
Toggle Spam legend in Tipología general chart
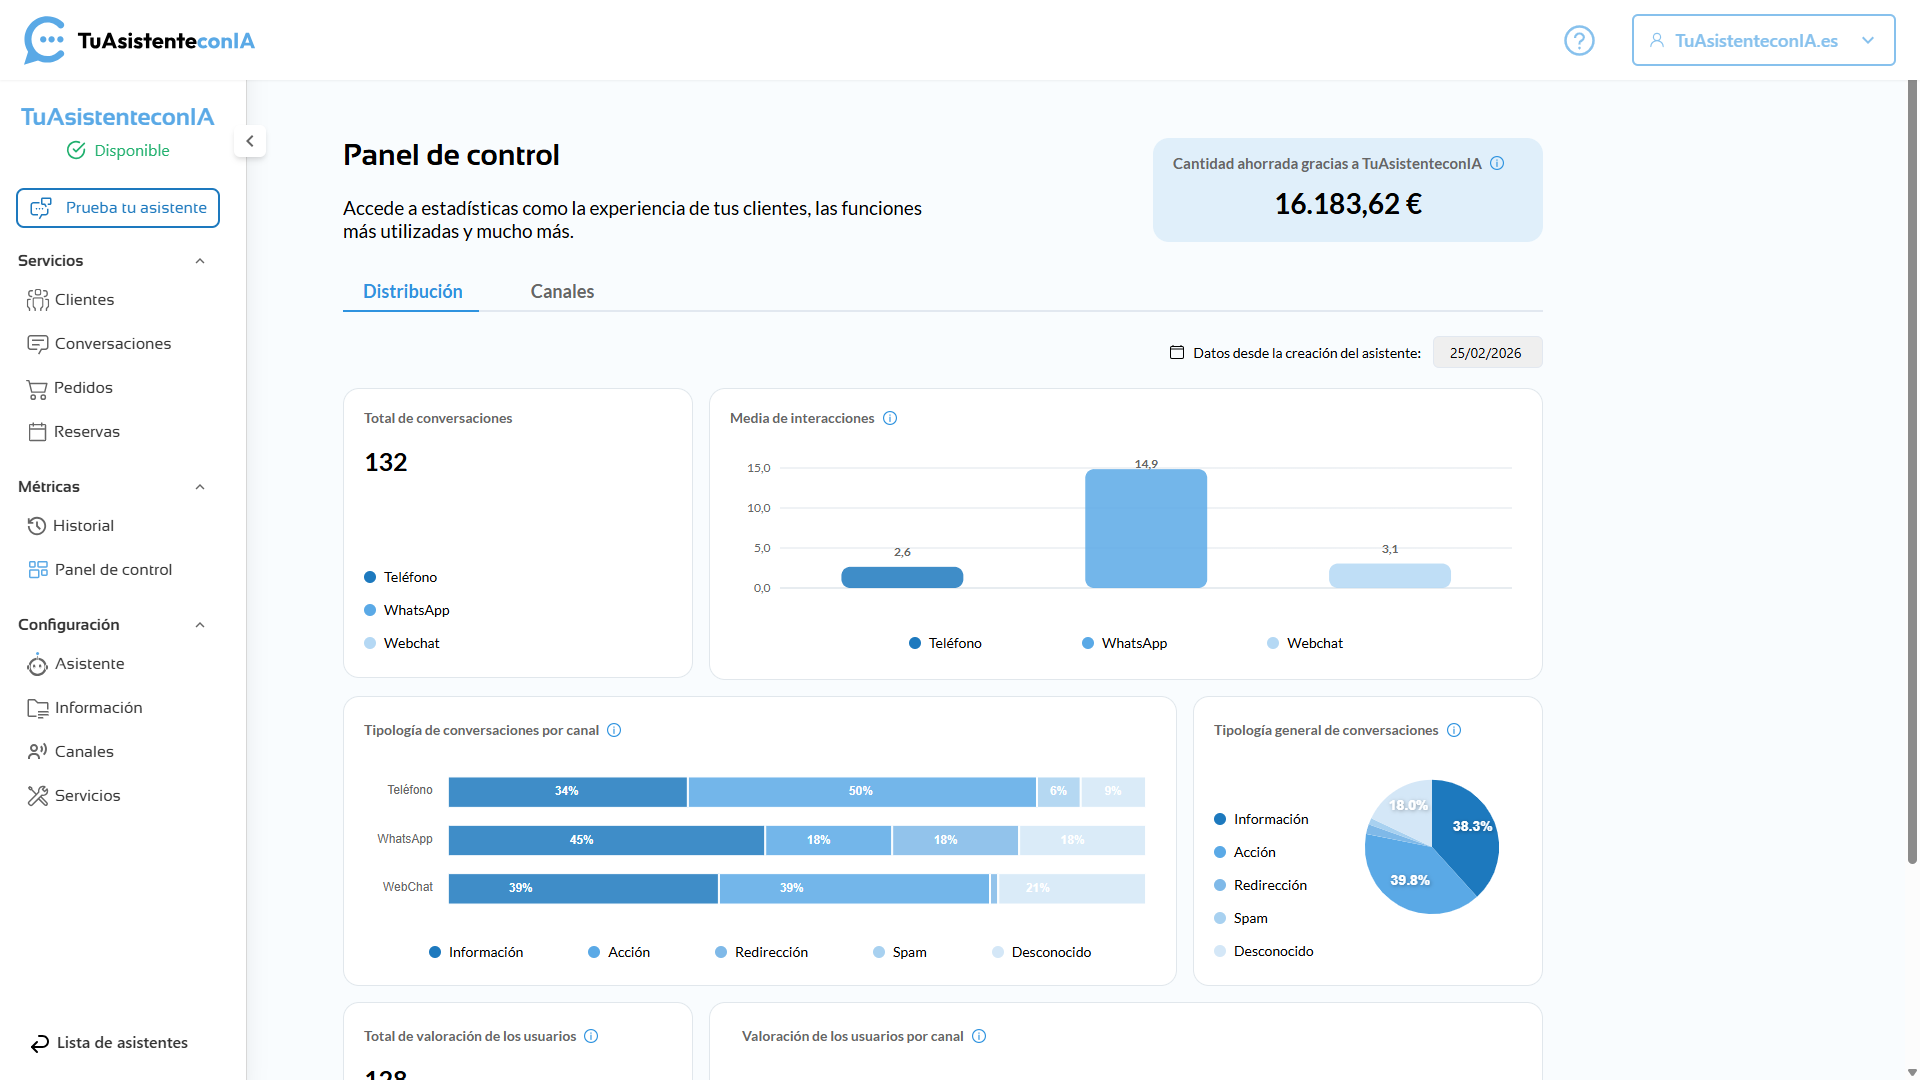(x=1240, y=918)
